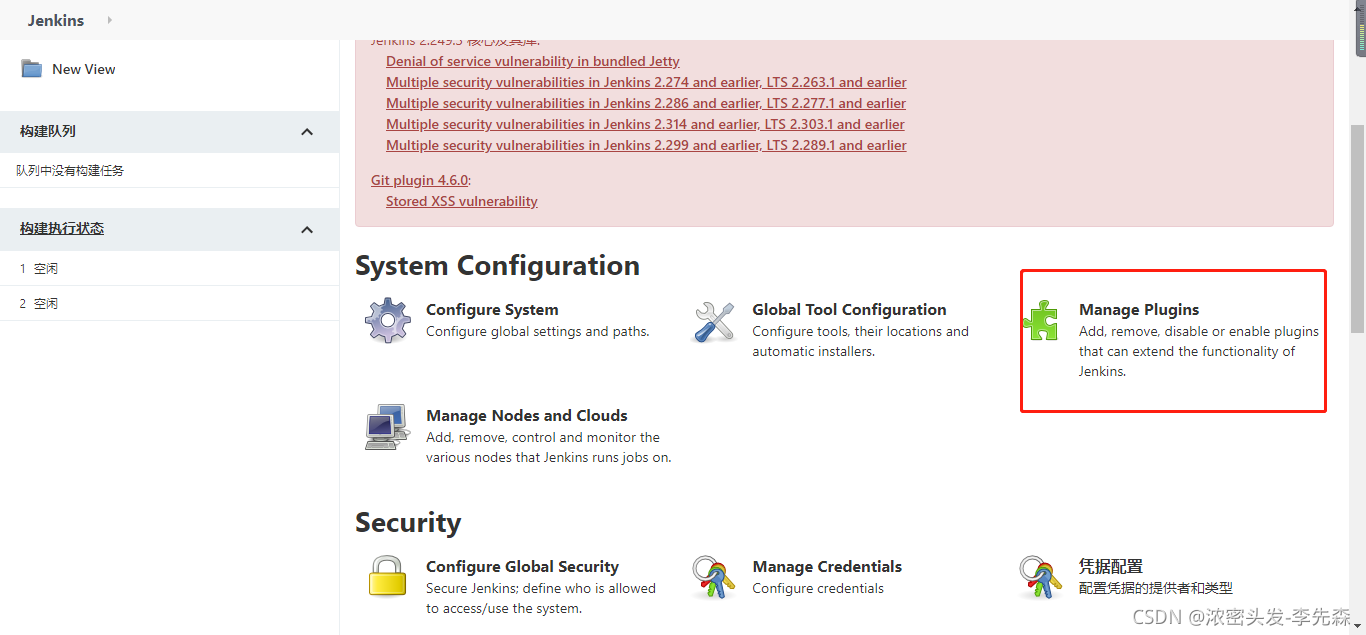Viewport: 1366px width, 635px height.
Task: Click the Configure Global Security padlock icon
Action: [388, 577]
